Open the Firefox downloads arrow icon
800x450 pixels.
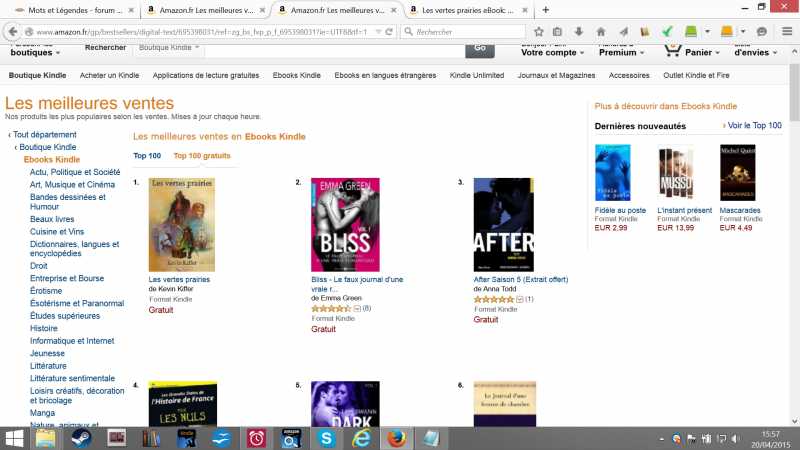(x=579, y=32)
